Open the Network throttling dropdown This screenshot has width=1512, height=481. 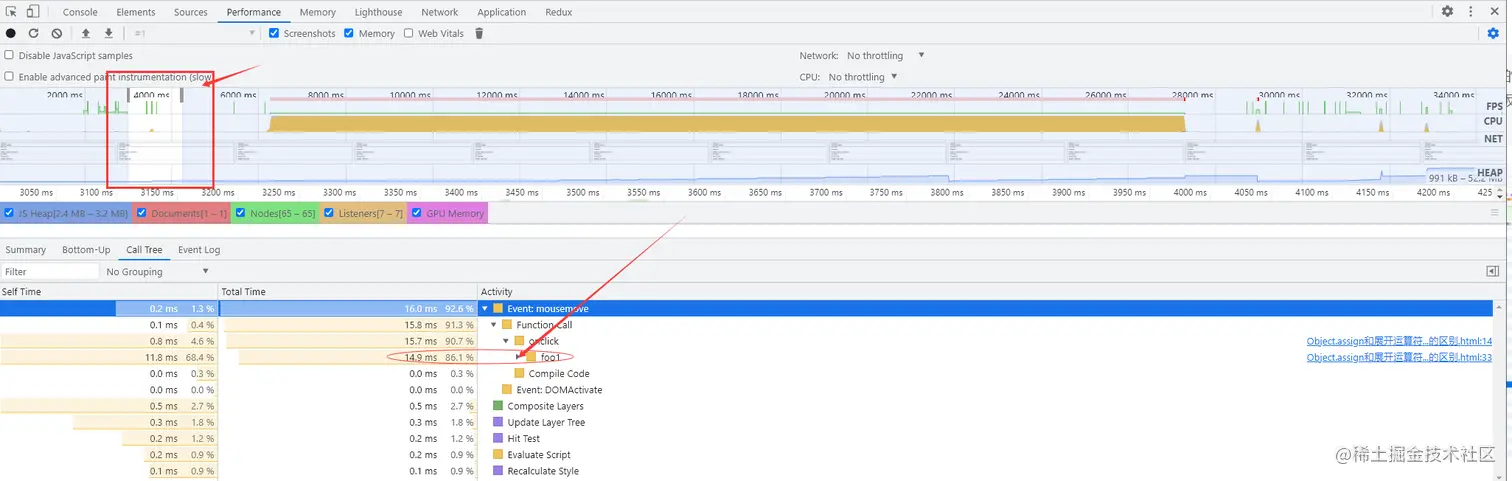(x=885, y=56)
